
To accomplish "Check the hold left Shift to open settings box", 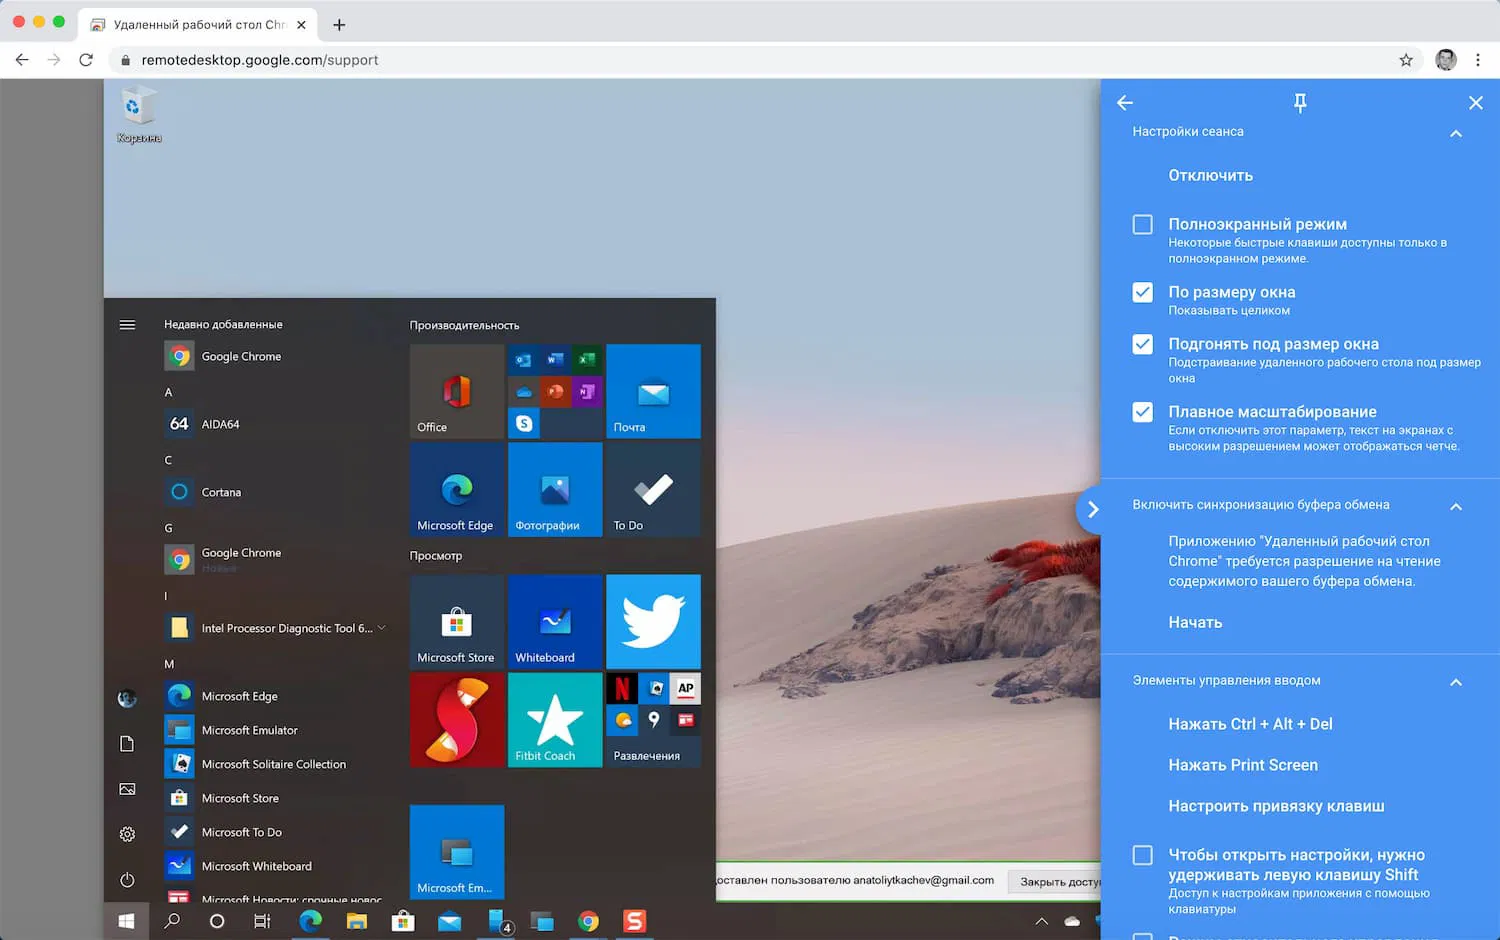I will 1142,855.
